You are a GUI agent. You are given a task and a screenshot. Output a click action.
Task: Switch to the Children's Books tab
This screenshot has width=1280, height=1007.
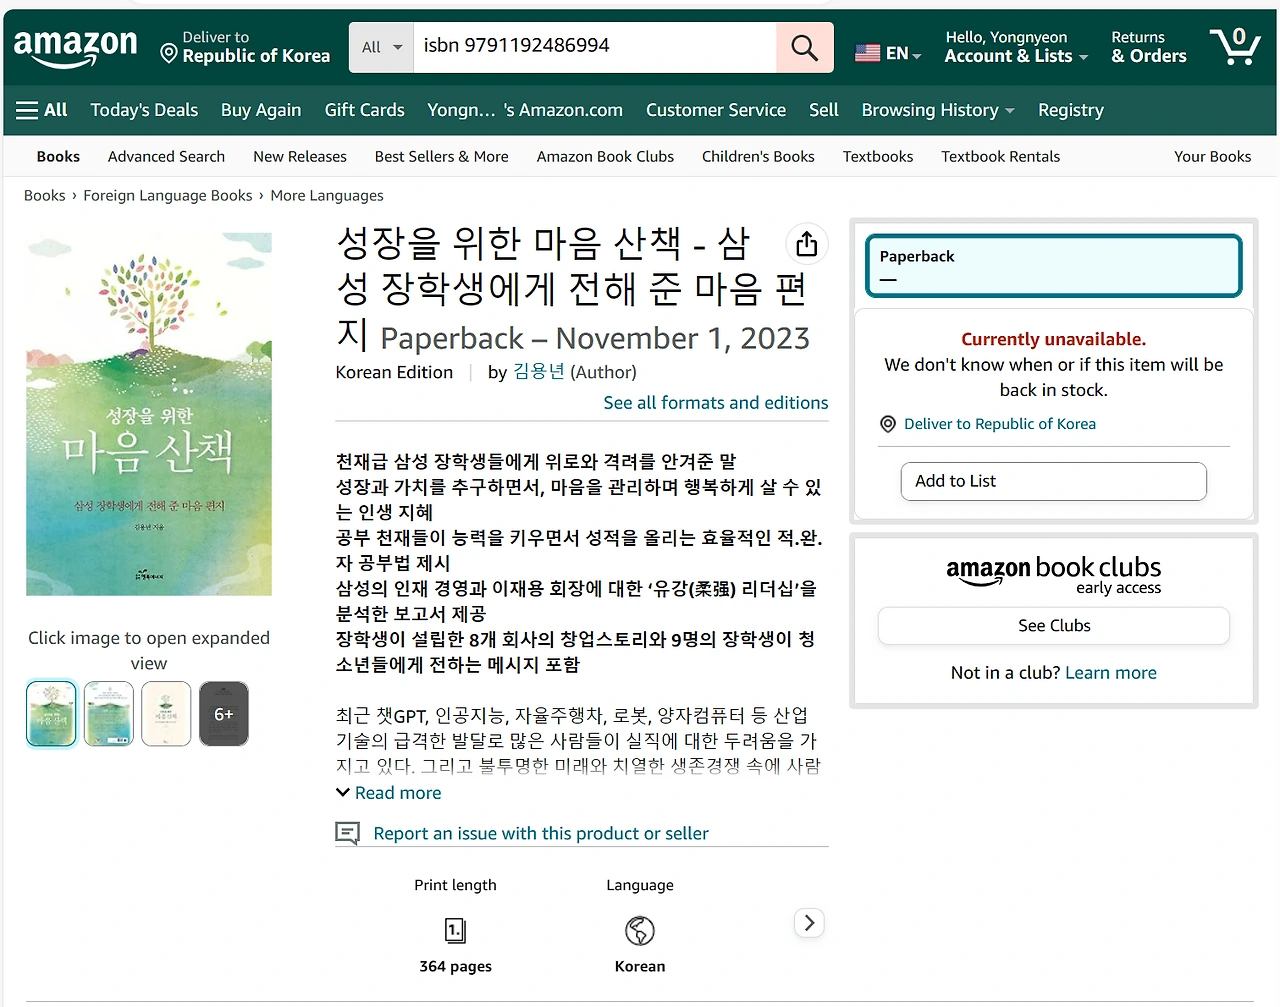[758, 156]
